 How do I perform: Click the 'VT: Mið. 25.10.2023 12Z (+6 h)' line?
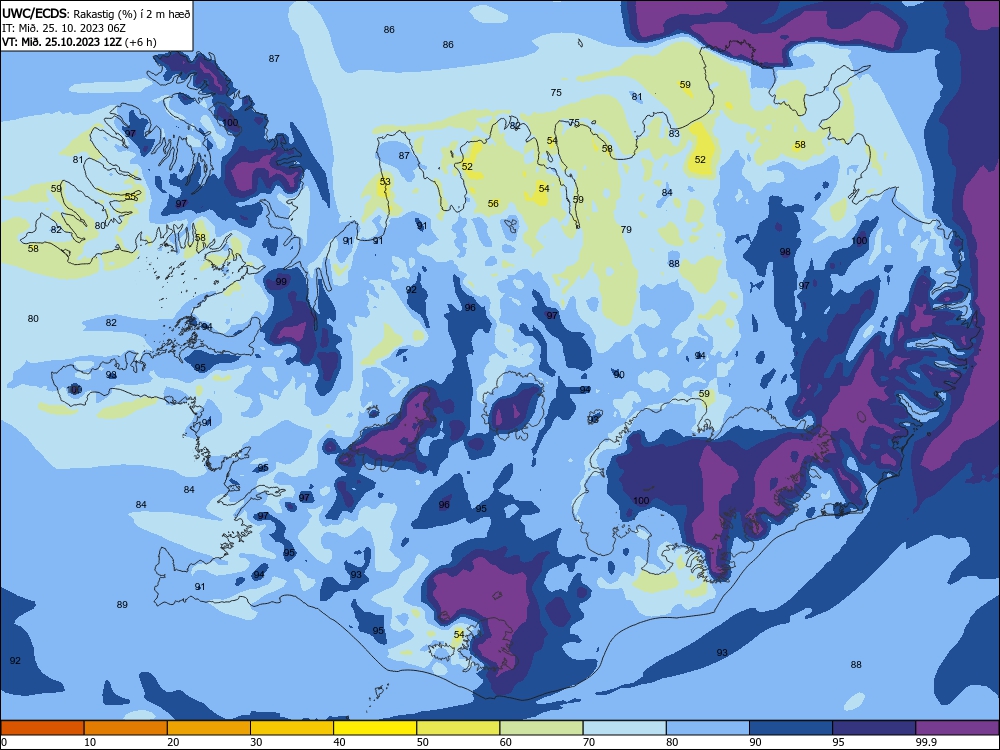[79, 42]
